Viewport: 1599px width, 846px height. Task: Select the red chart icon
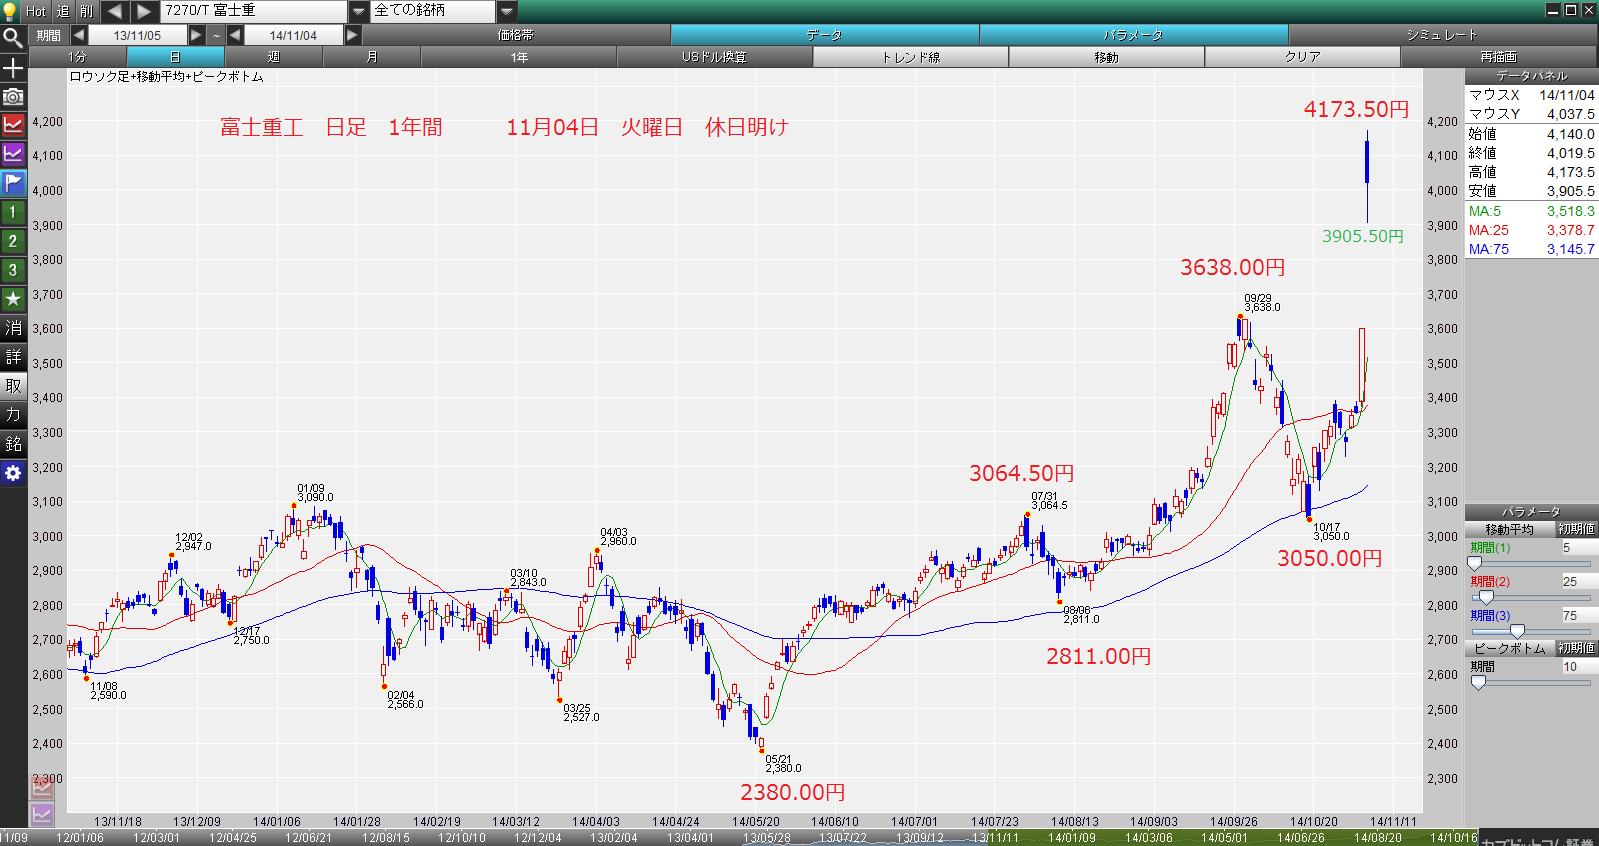point(13,125)
